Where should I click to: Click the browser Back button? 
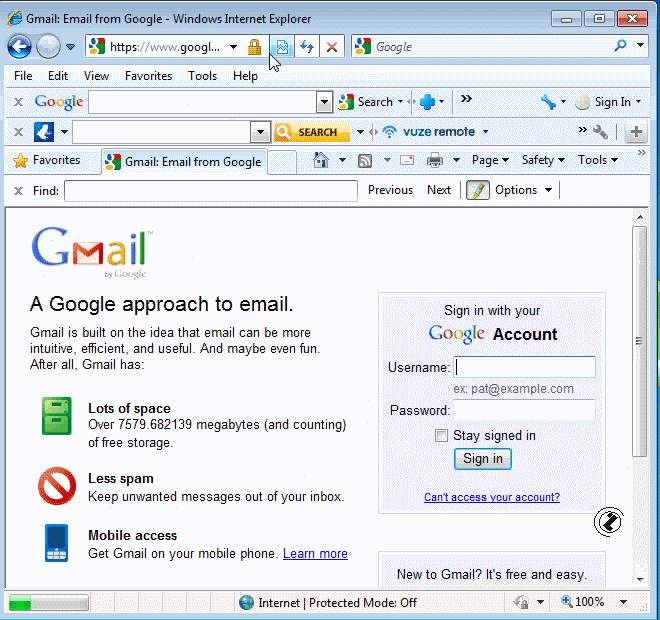(x=19, y=47)
